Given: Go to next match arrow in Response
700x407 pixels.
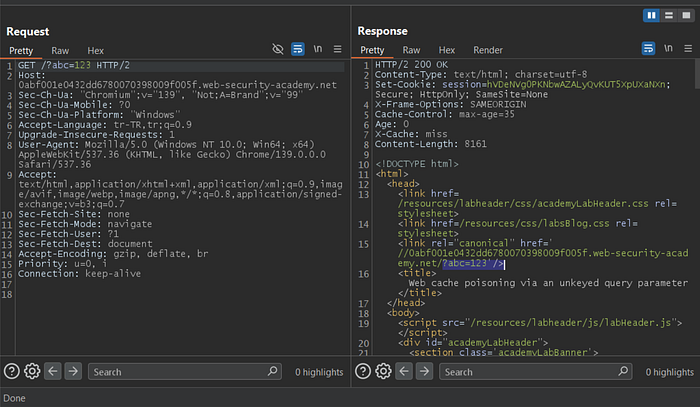Looking at the screenshot, I should click(x=425, y=371).
